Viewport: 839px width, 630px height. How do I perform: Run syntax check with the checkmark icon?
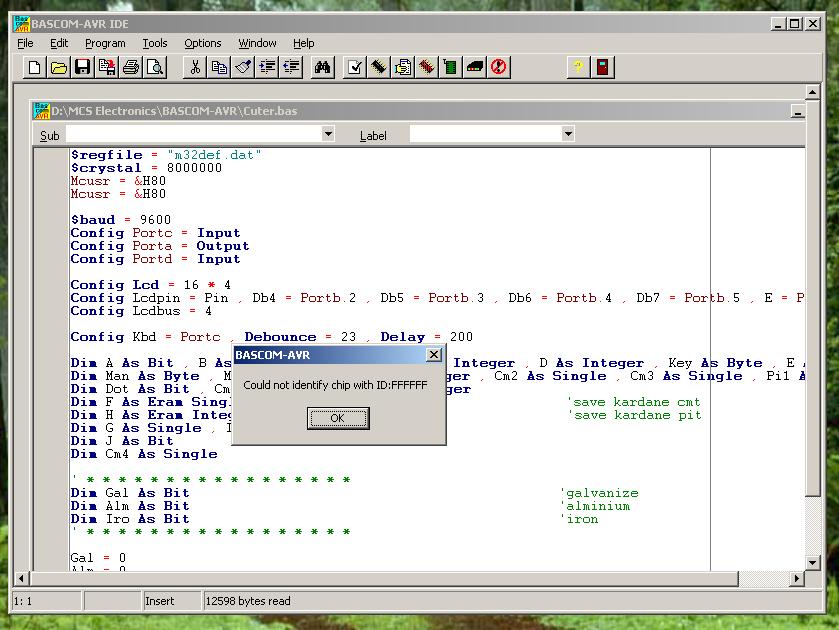pos(354,67)
